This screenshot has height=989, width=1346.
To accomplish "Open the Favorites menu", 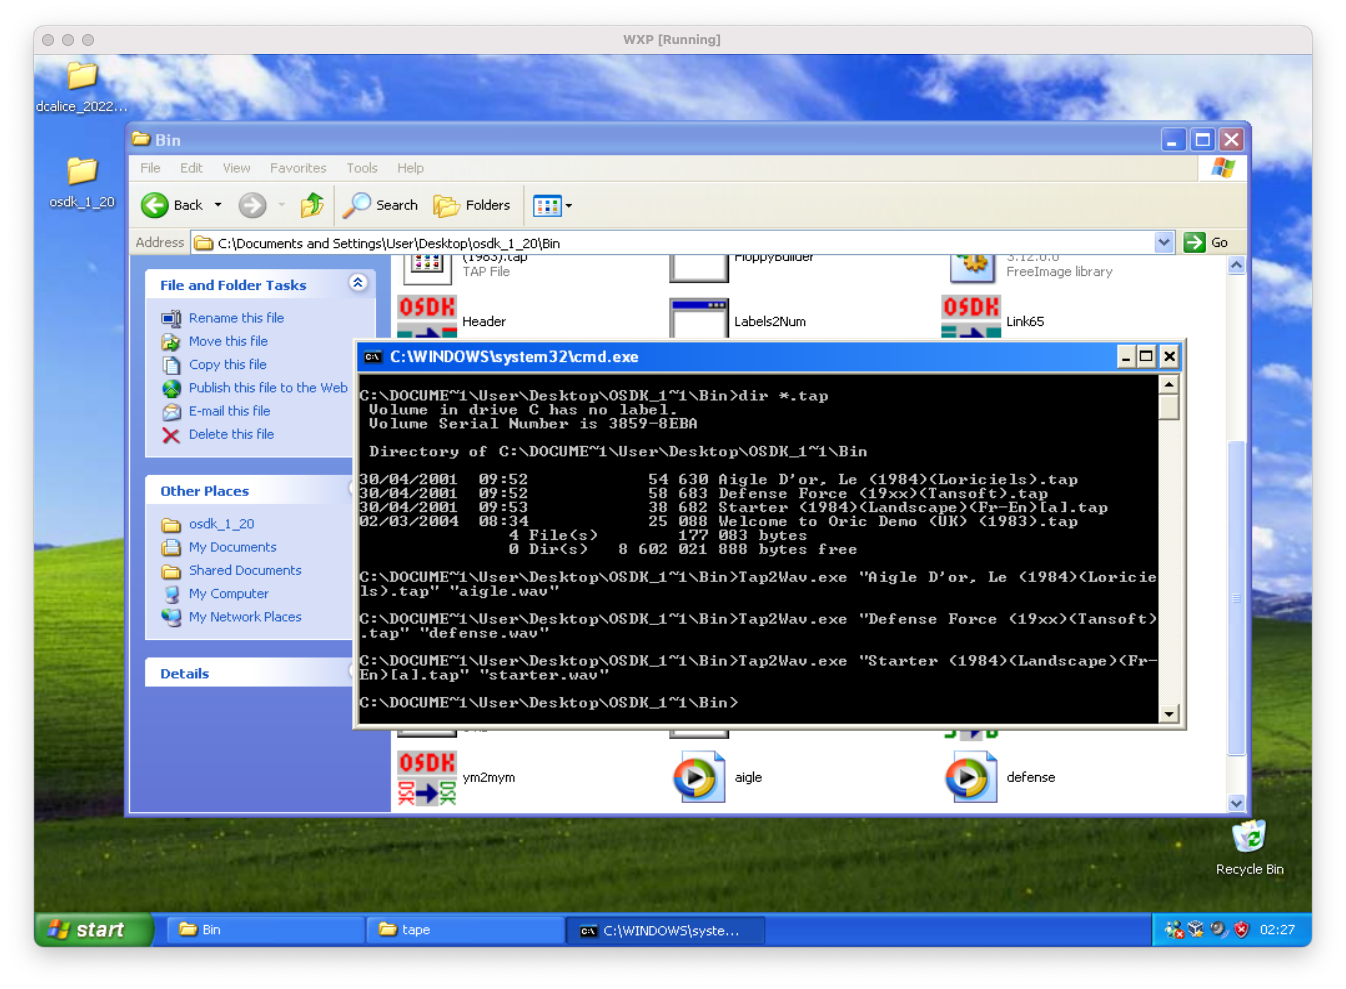I will [298, 168].
